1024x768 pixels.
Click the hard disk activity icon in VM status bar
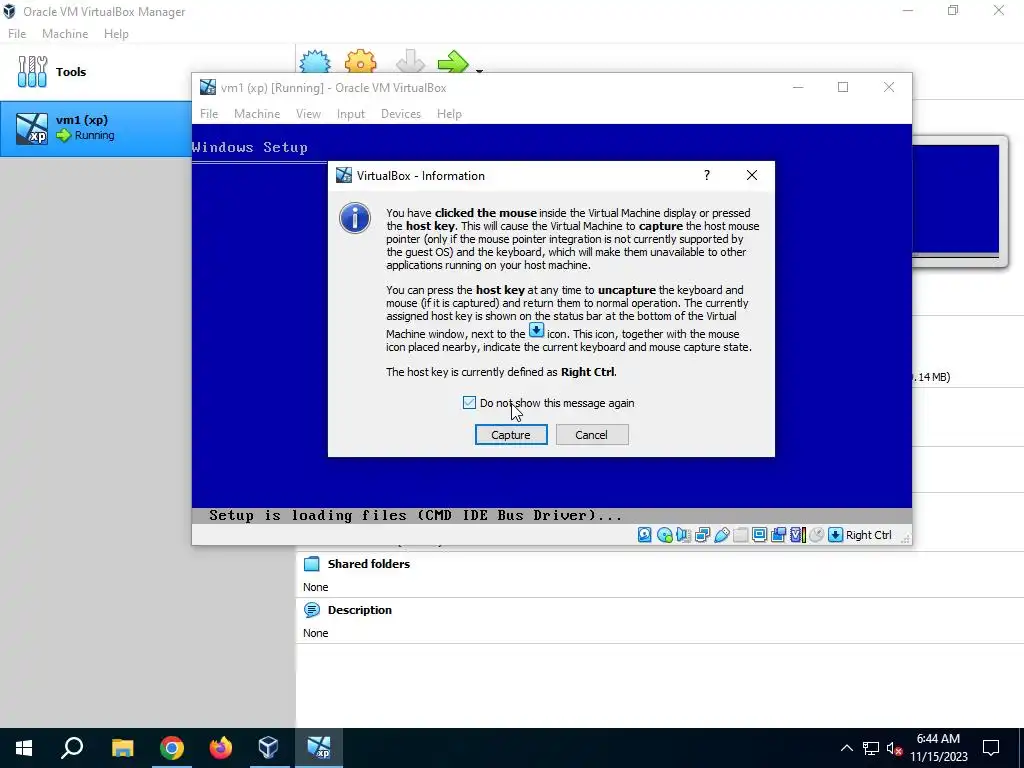[x=645, y=535]
